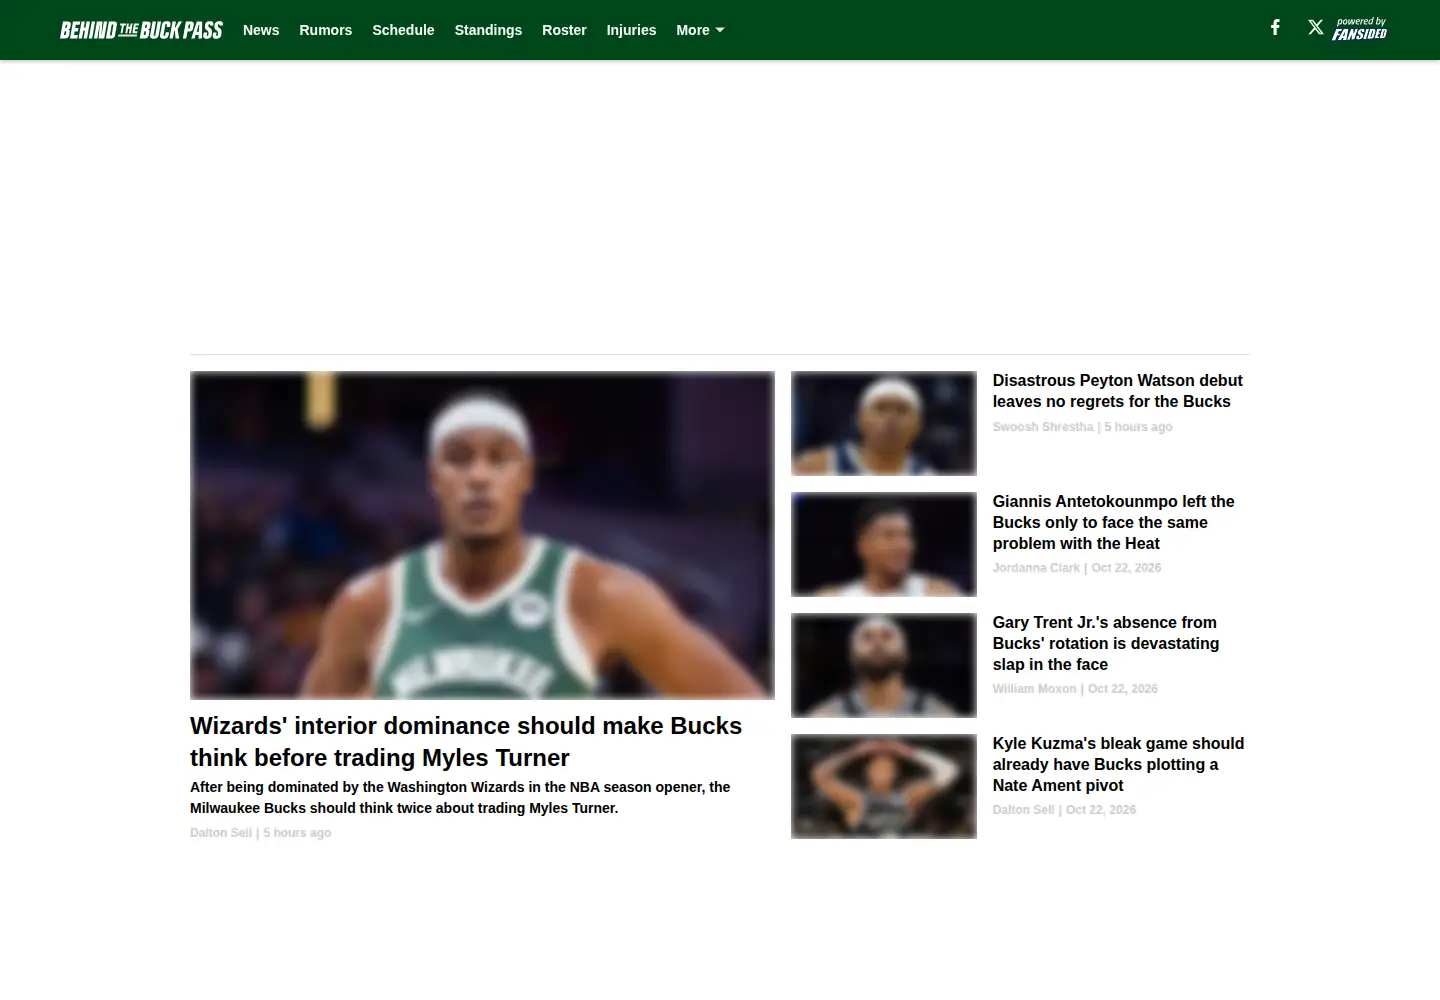Open the Myles Turner featured article image
This screenshot has height=1000, width=1440.
[482, 535]
